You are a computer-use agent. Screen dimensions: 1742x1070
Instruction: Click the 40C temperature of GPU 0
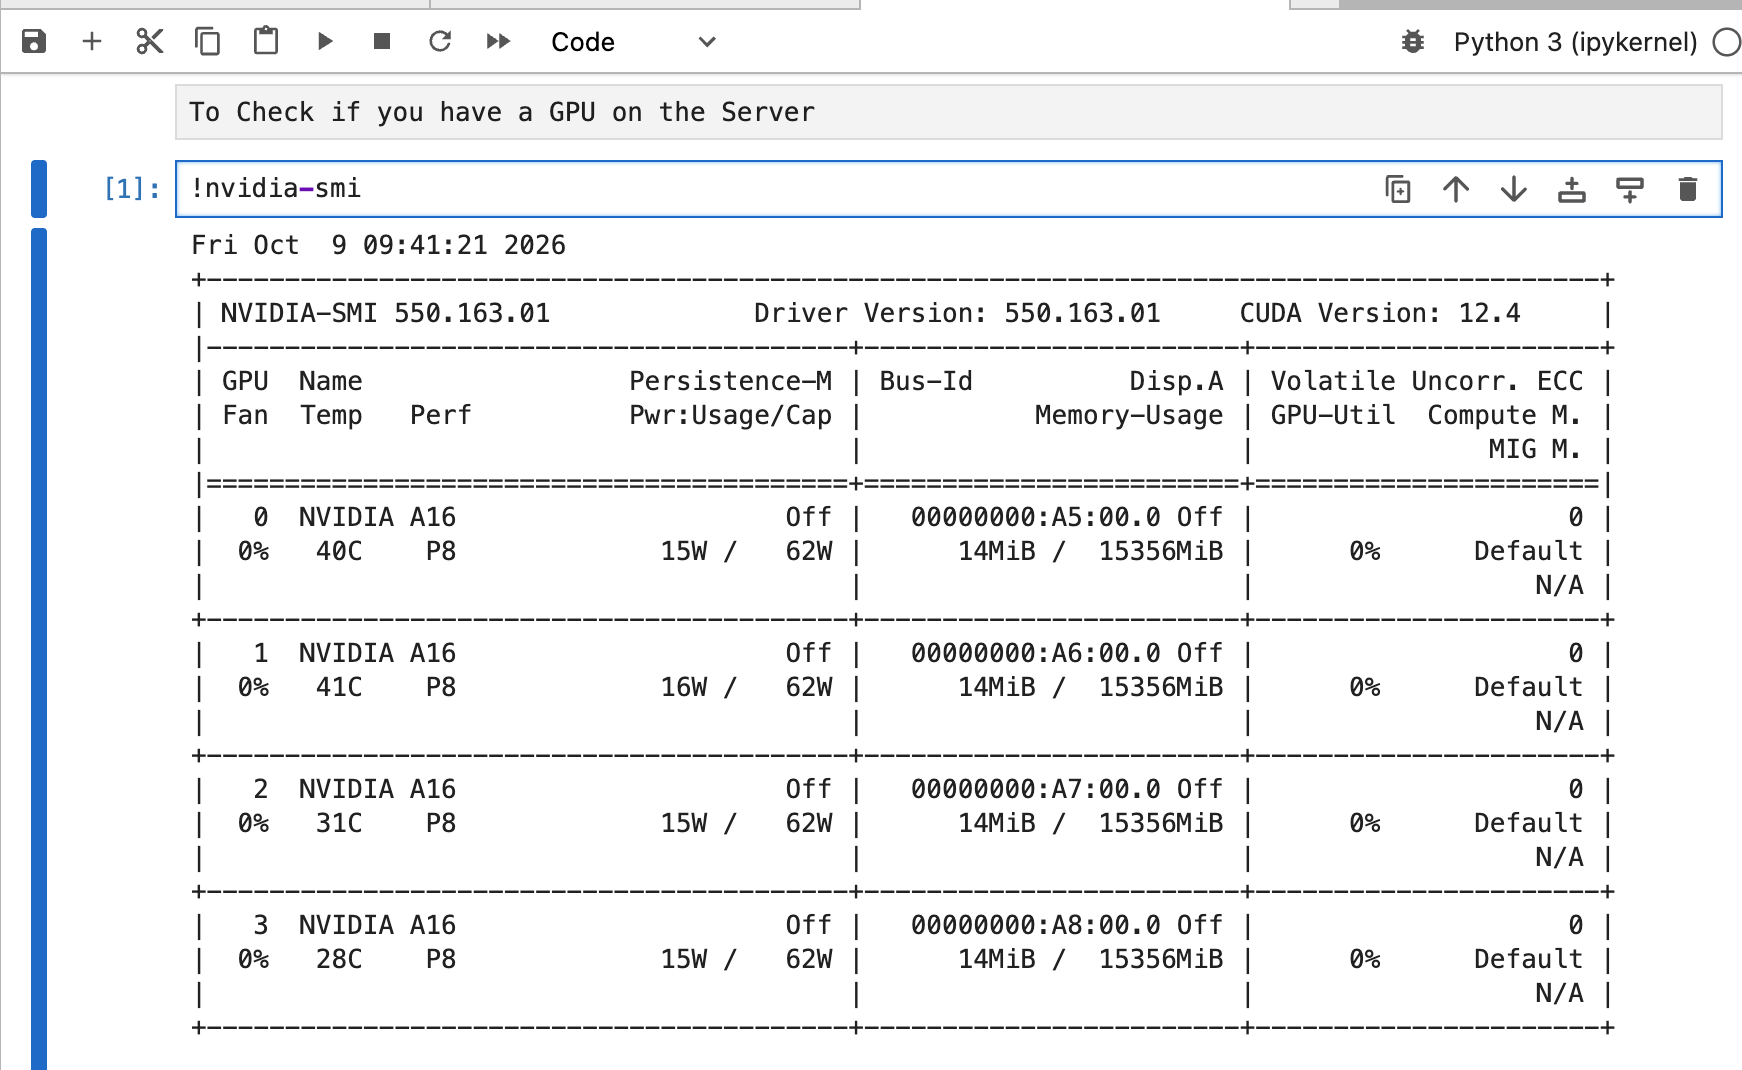[x=339, y=551]
